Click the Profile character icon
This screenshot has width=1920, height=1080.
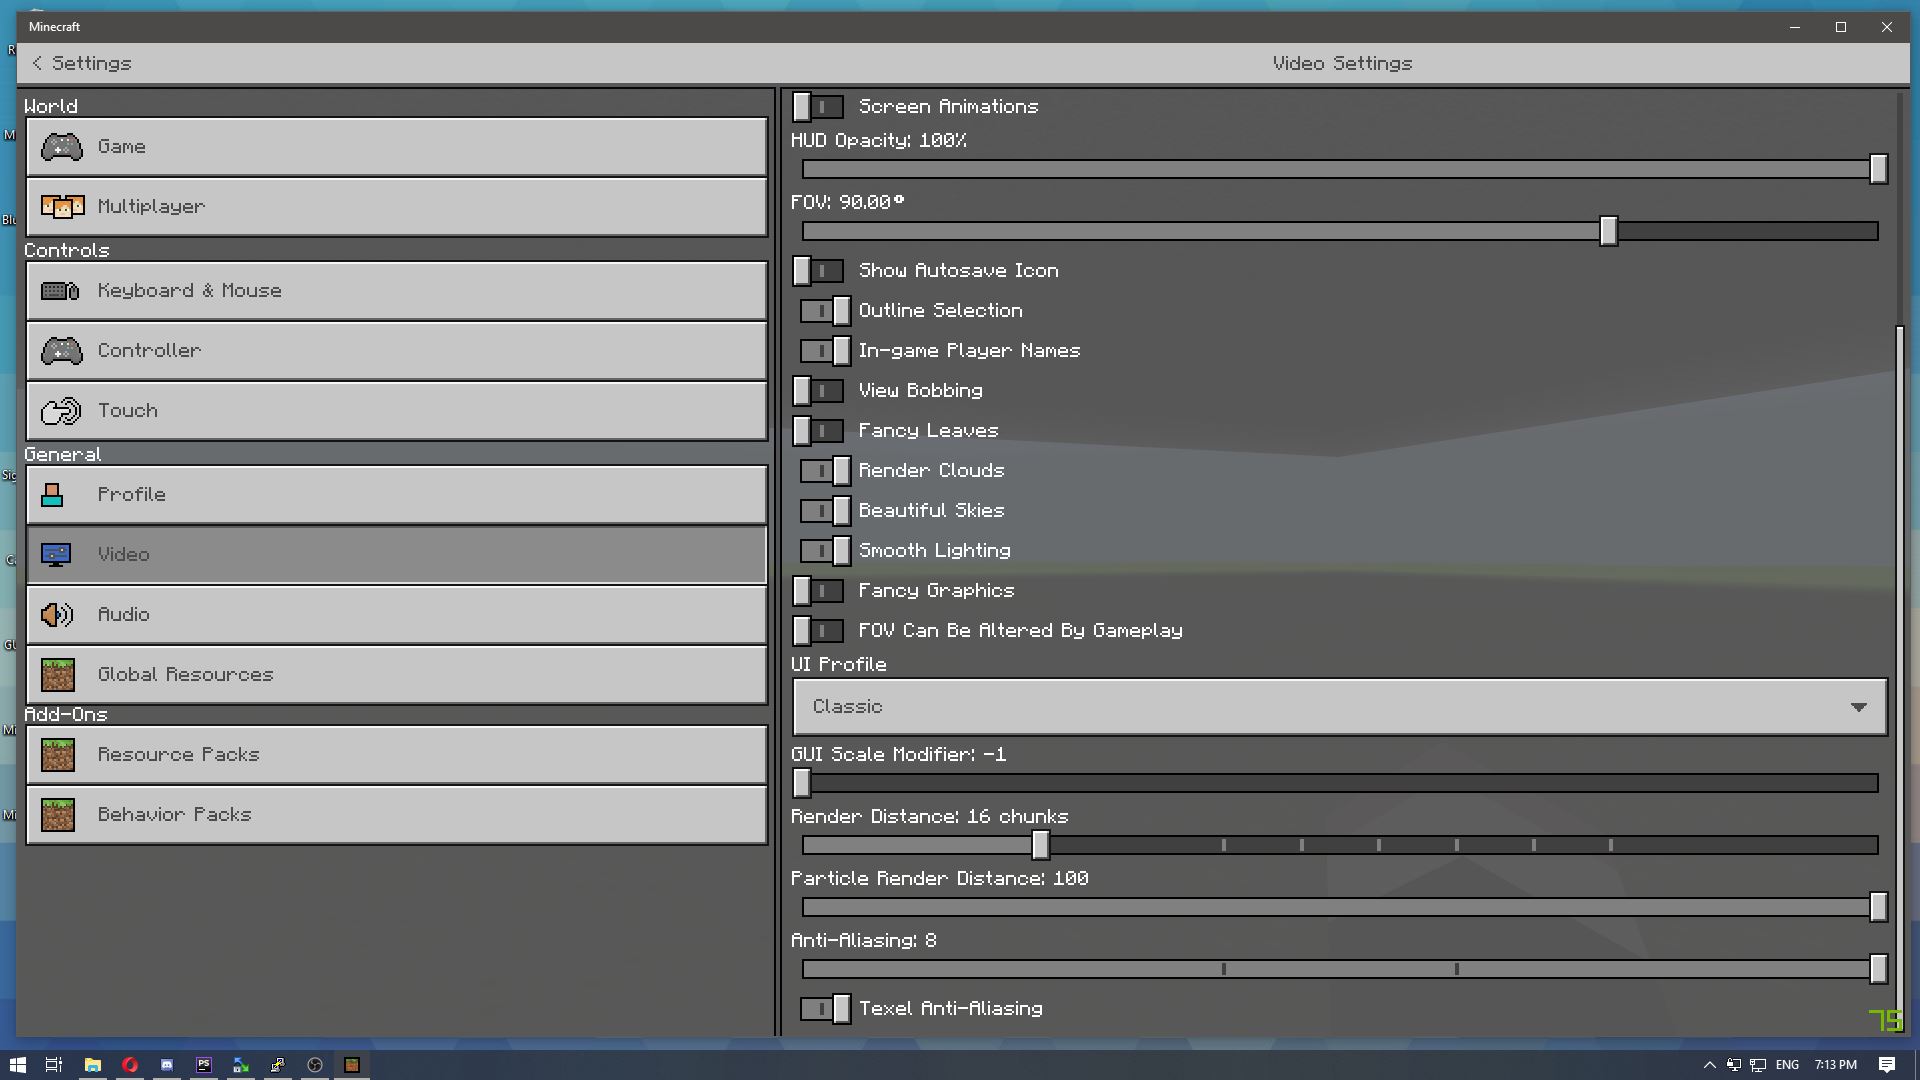[x=53, y=495]
